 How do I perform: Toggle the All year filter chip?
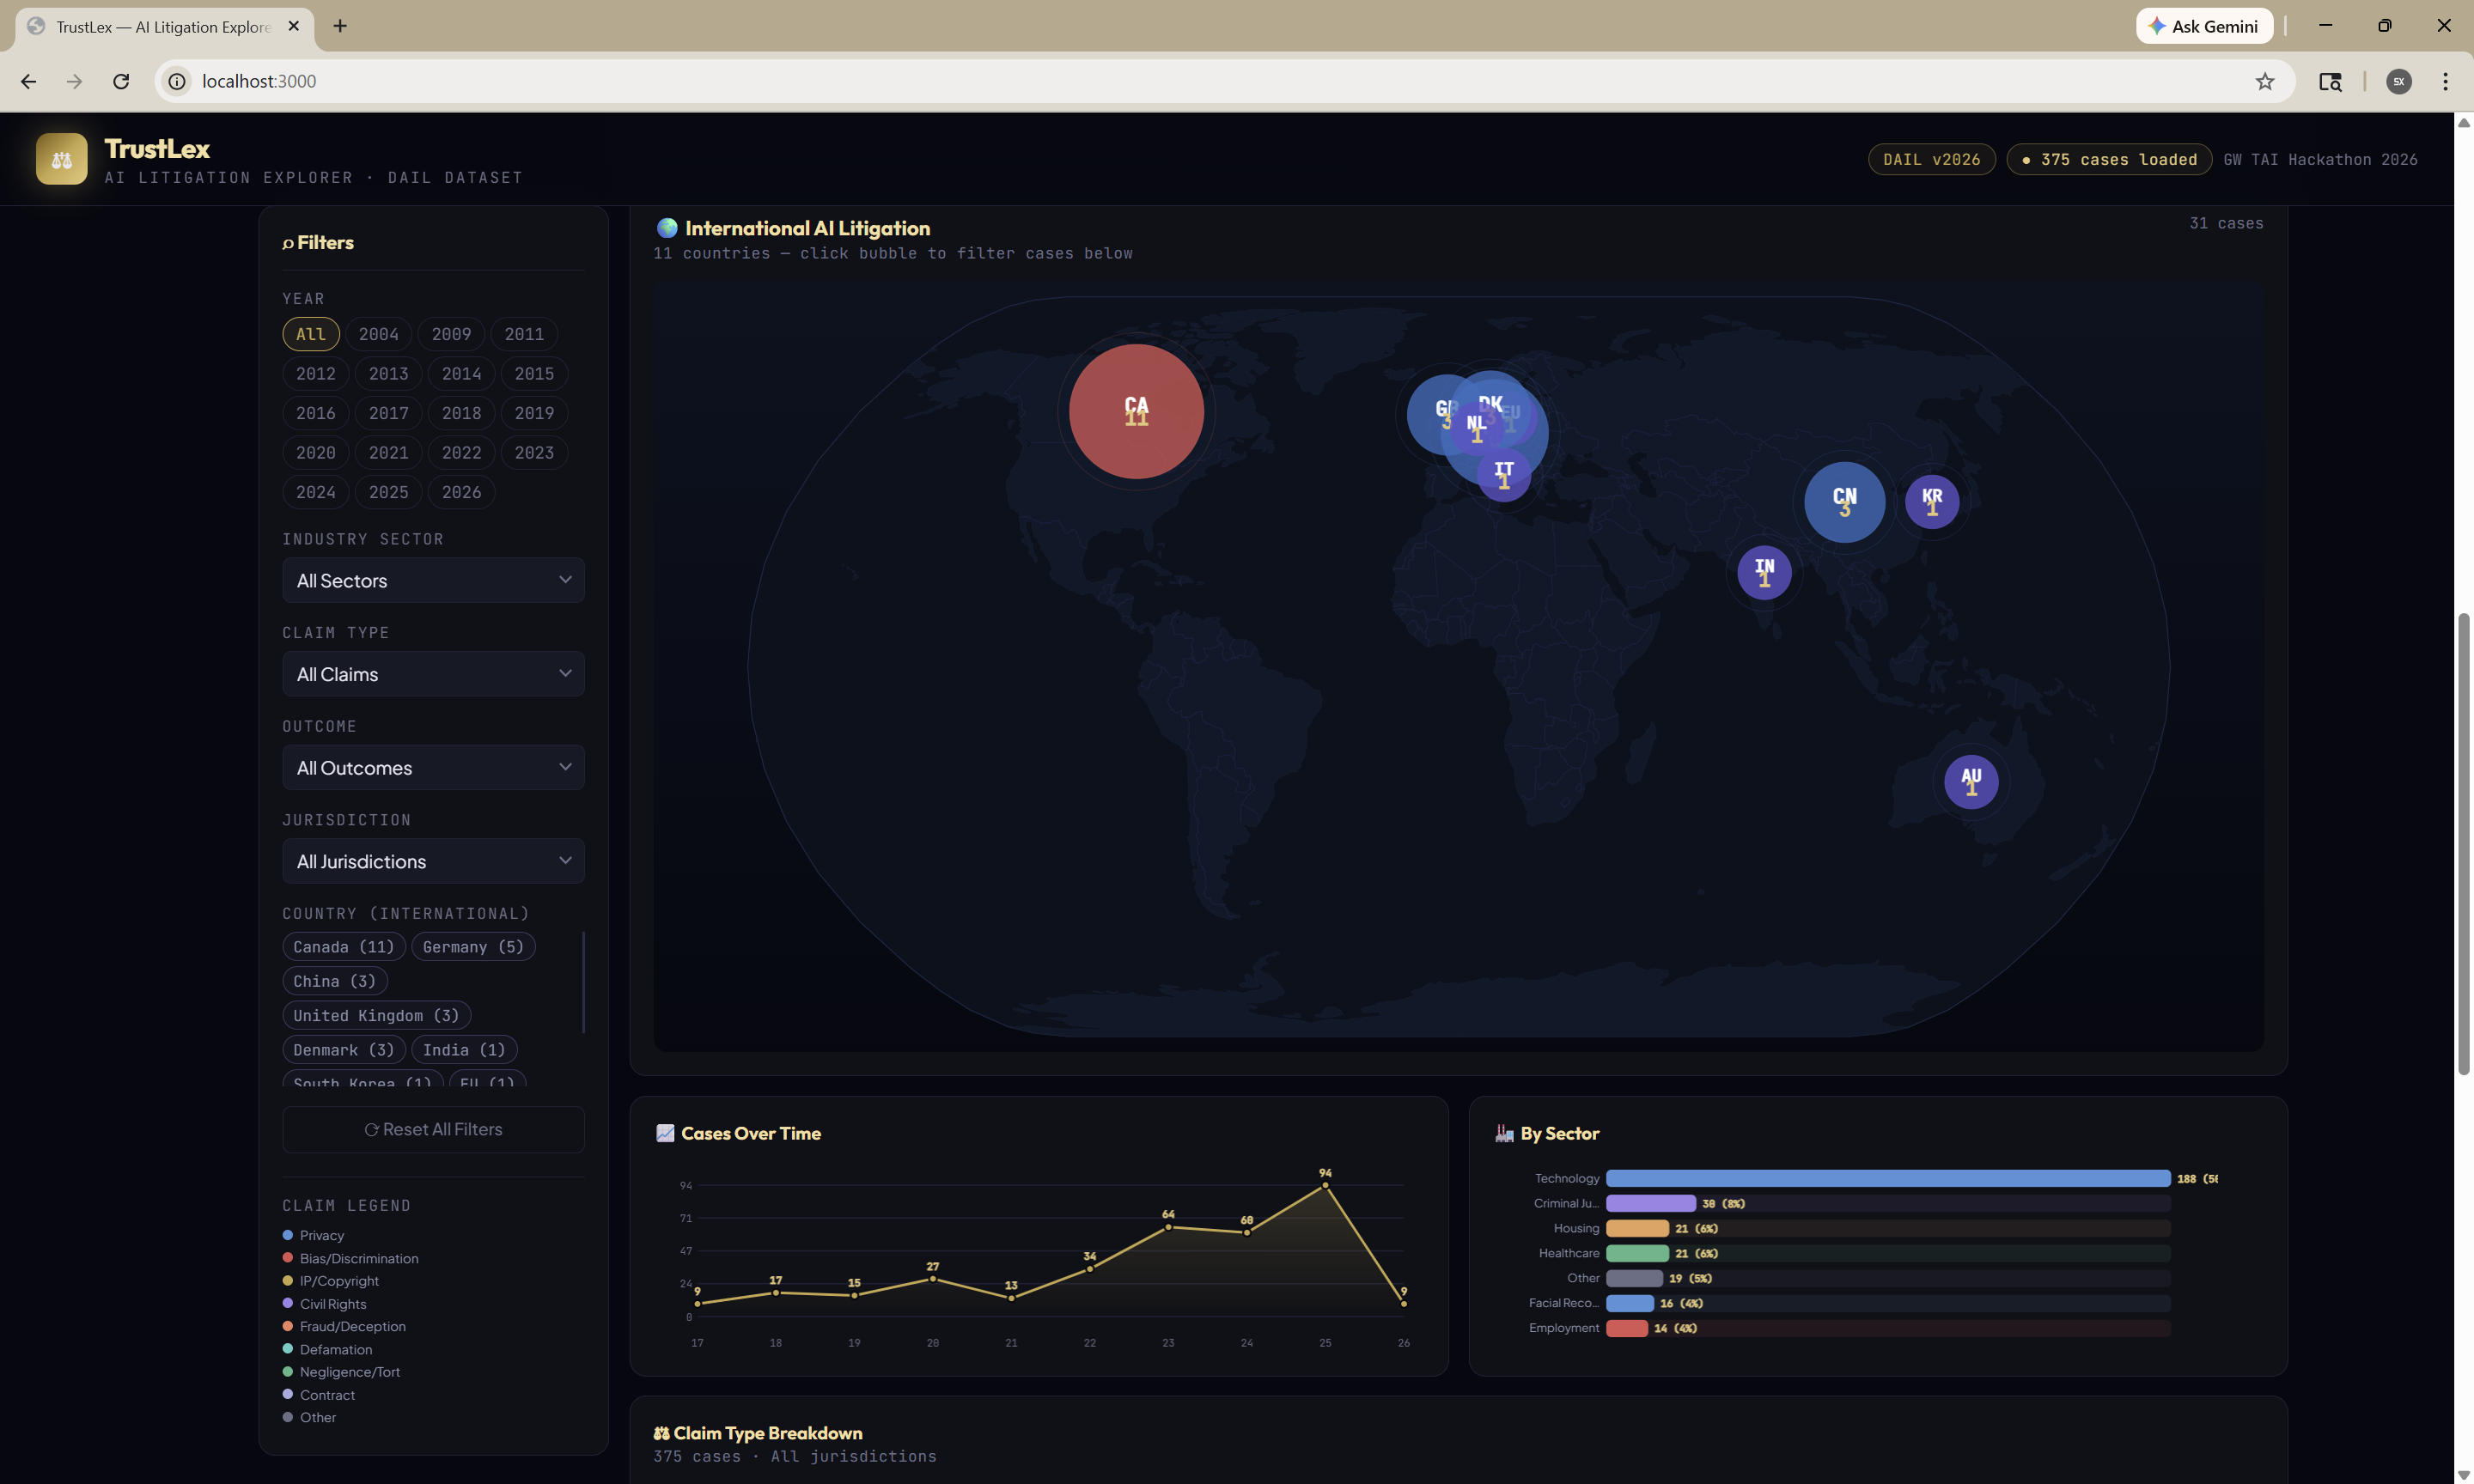coord(310,334)
